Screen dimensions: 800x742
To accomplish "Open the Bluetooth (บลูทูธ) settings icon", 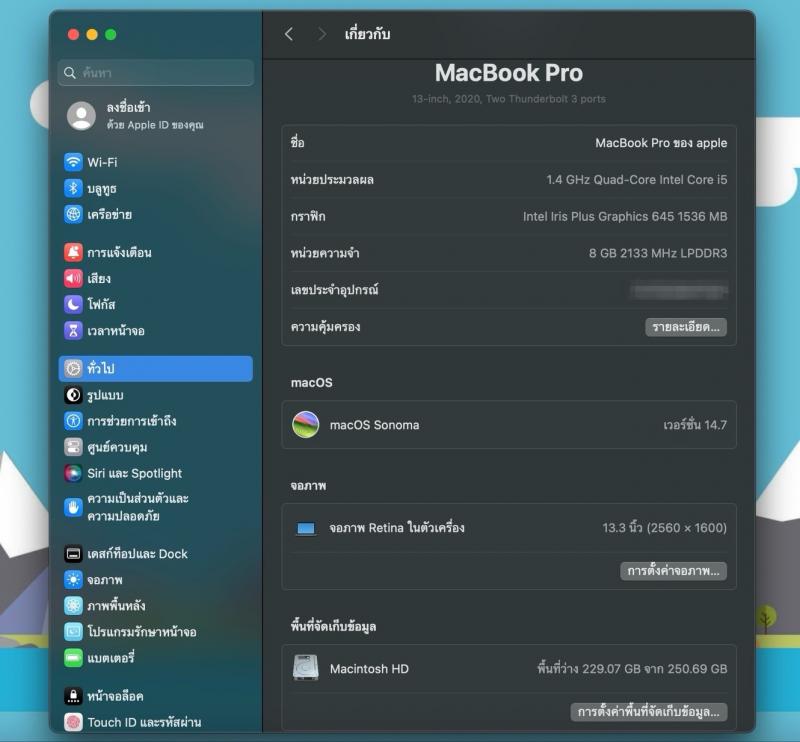I will (x=73, y=188).
